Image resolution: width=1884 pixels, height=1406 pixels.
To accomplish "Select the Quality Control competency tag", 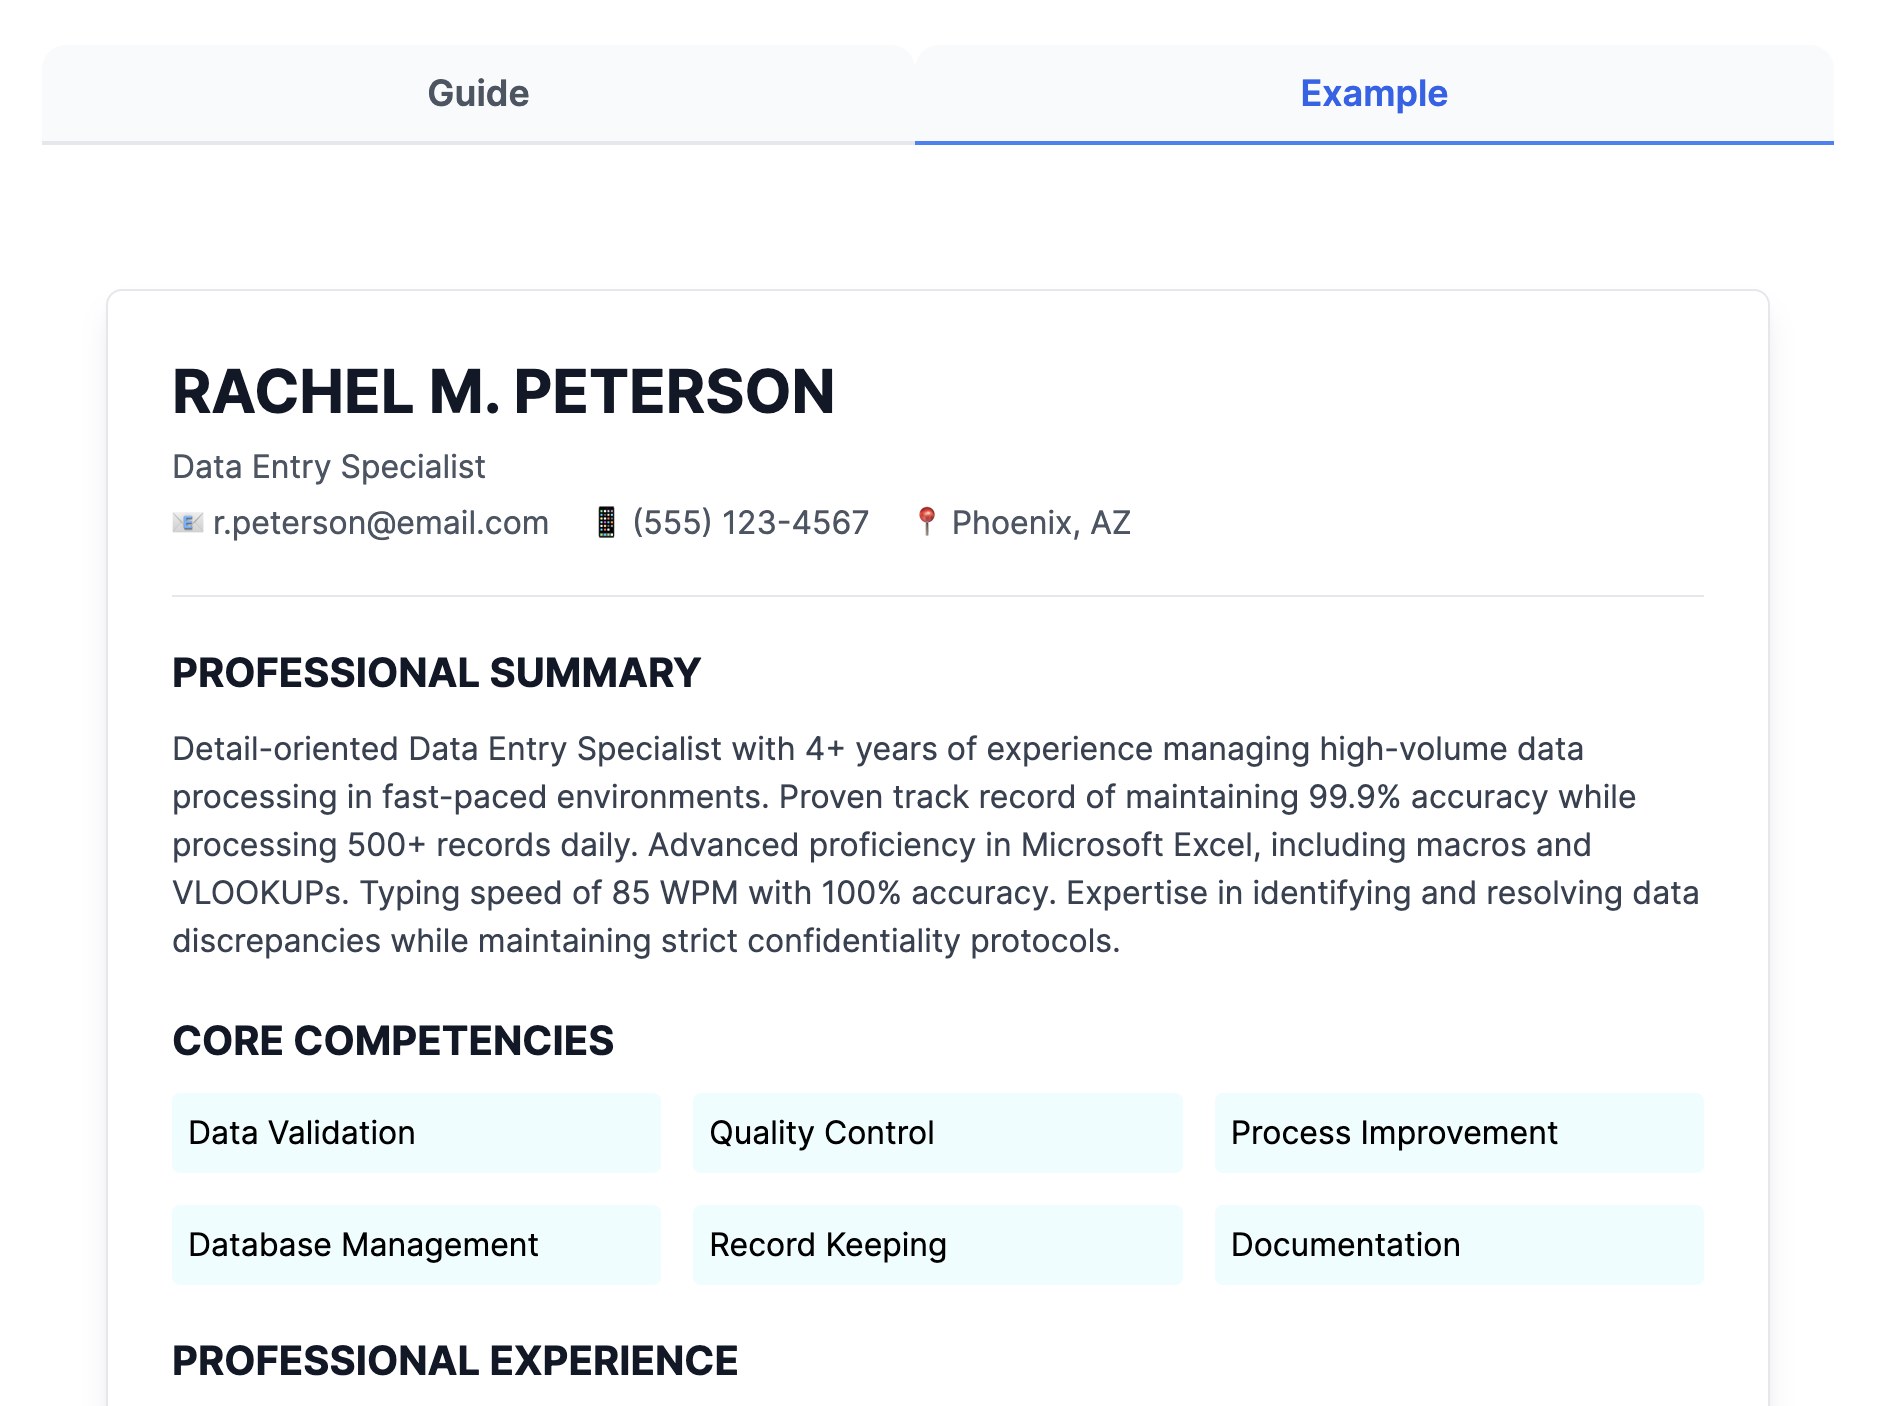I will click(x=937, y=1133).
